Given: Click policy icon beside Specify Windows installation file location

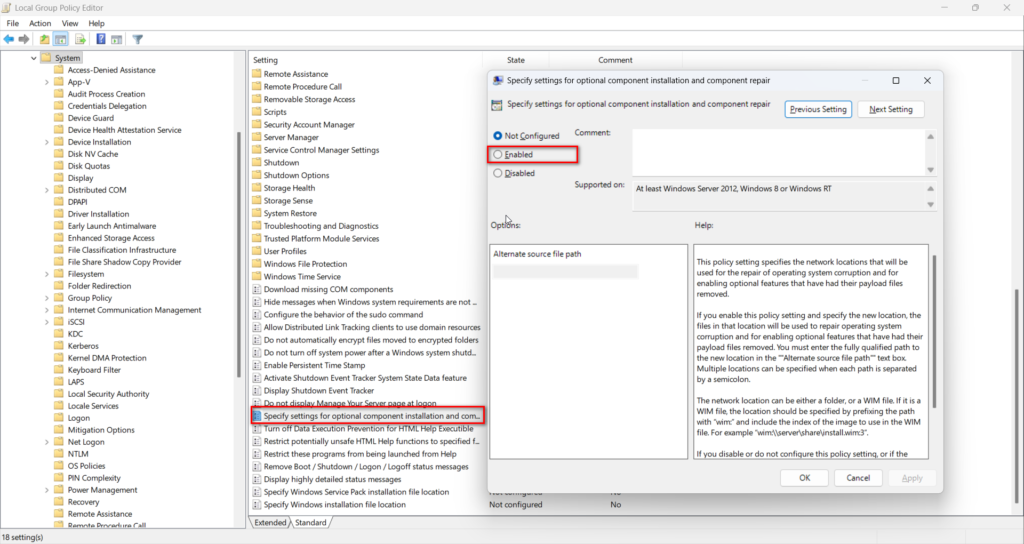Looking at the screenshot, I should click(x=257, y=504).
